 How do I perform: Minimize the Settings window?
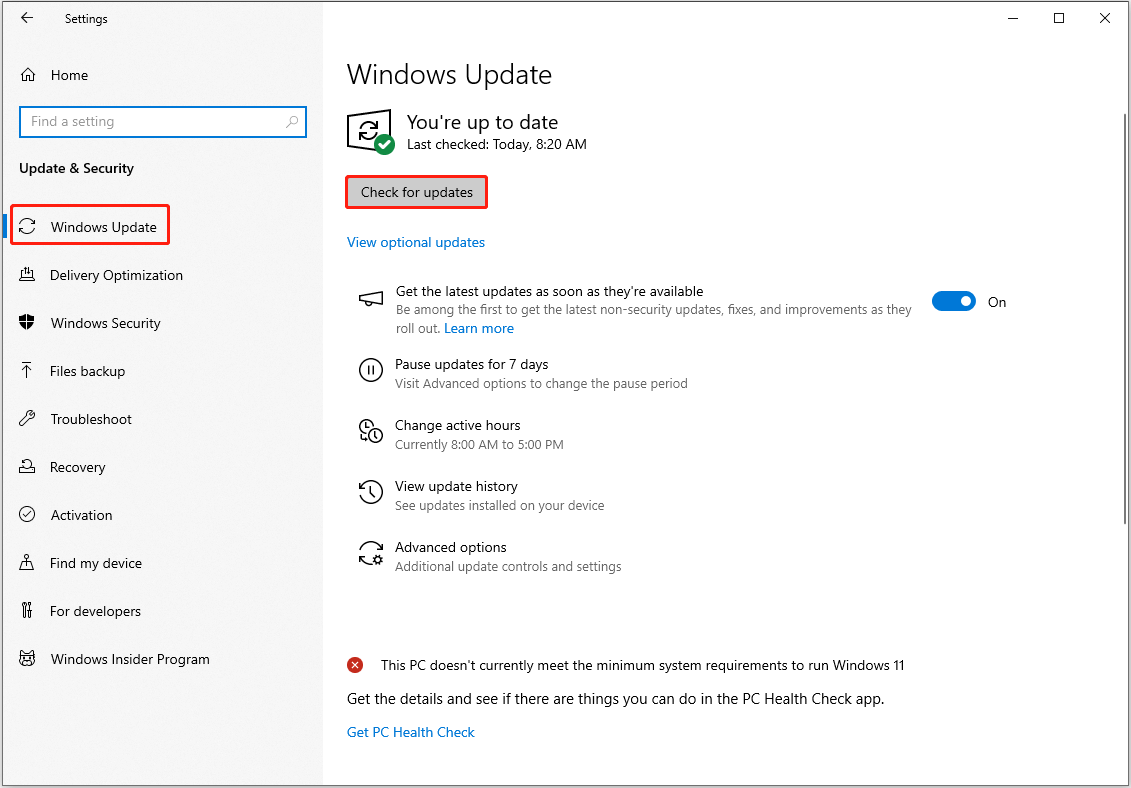coord(1013,19)
